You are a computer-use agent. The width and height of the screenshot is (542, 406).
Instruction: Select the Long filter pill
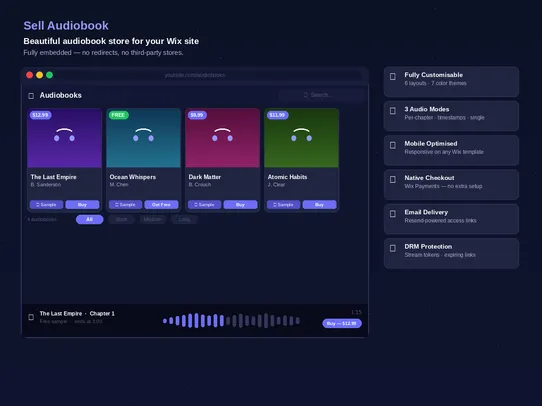(184, 219)
